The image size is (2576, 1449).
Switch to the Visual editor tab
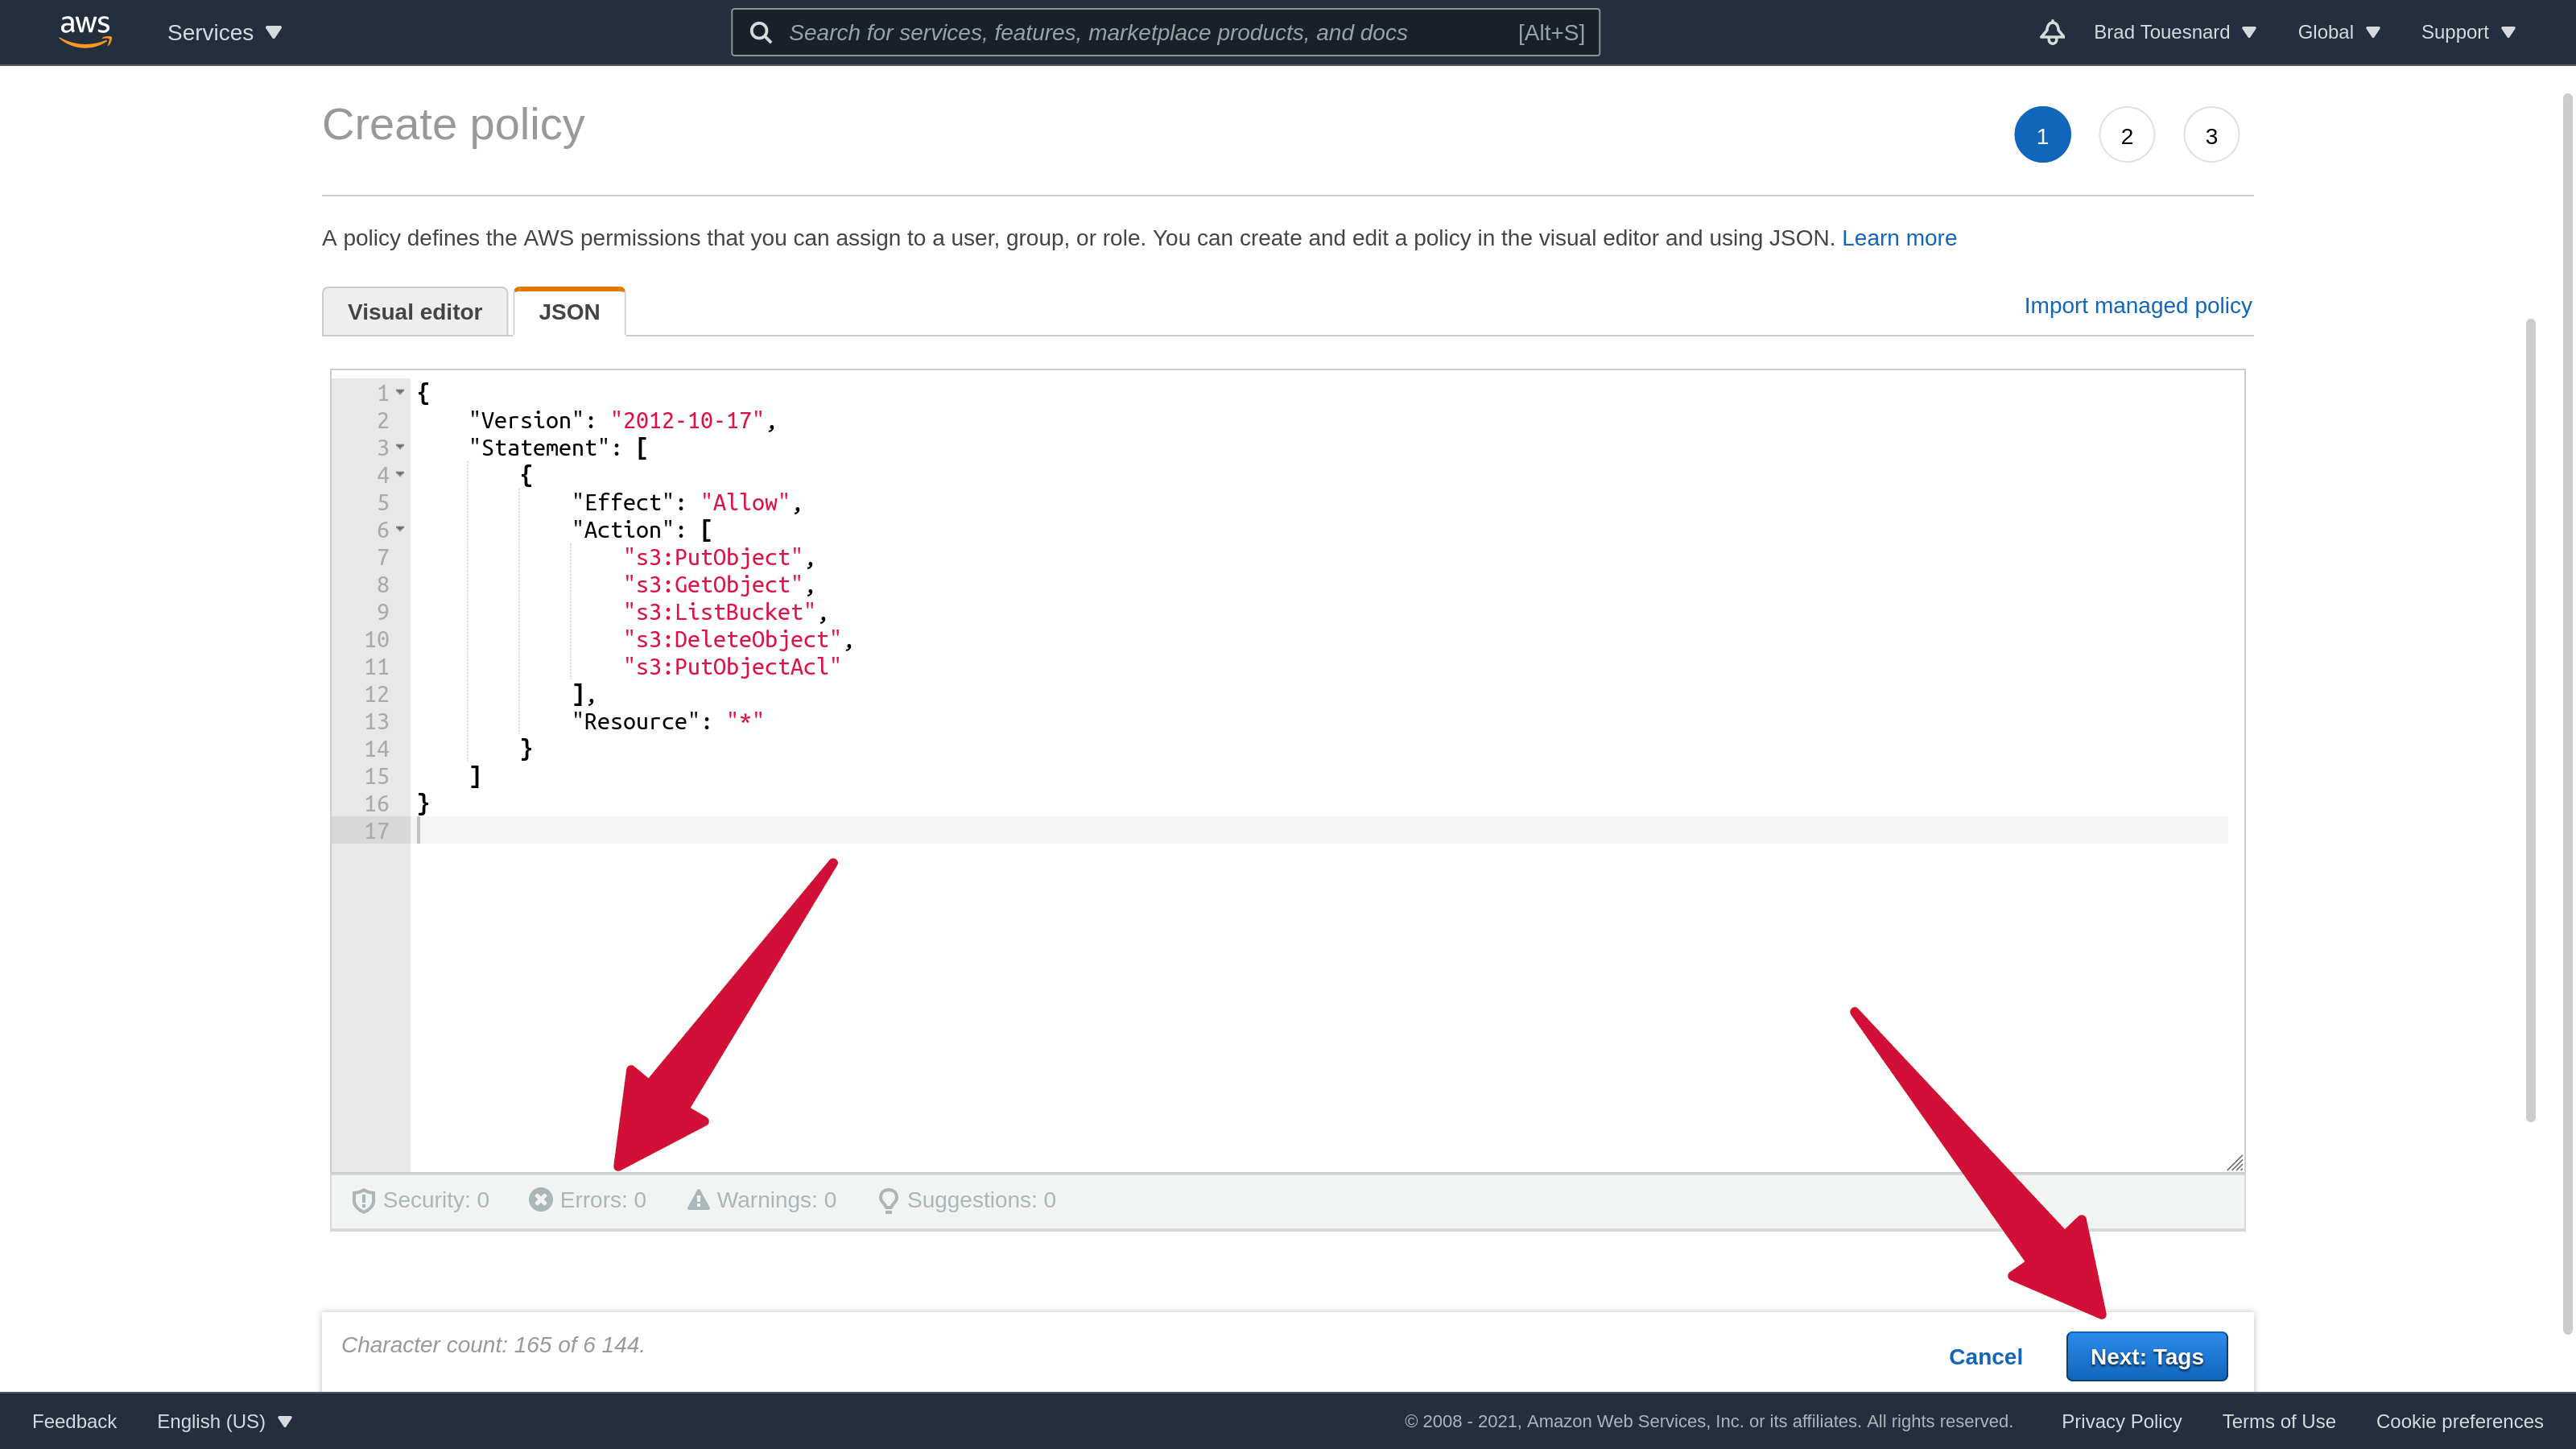tap(414, 312)
